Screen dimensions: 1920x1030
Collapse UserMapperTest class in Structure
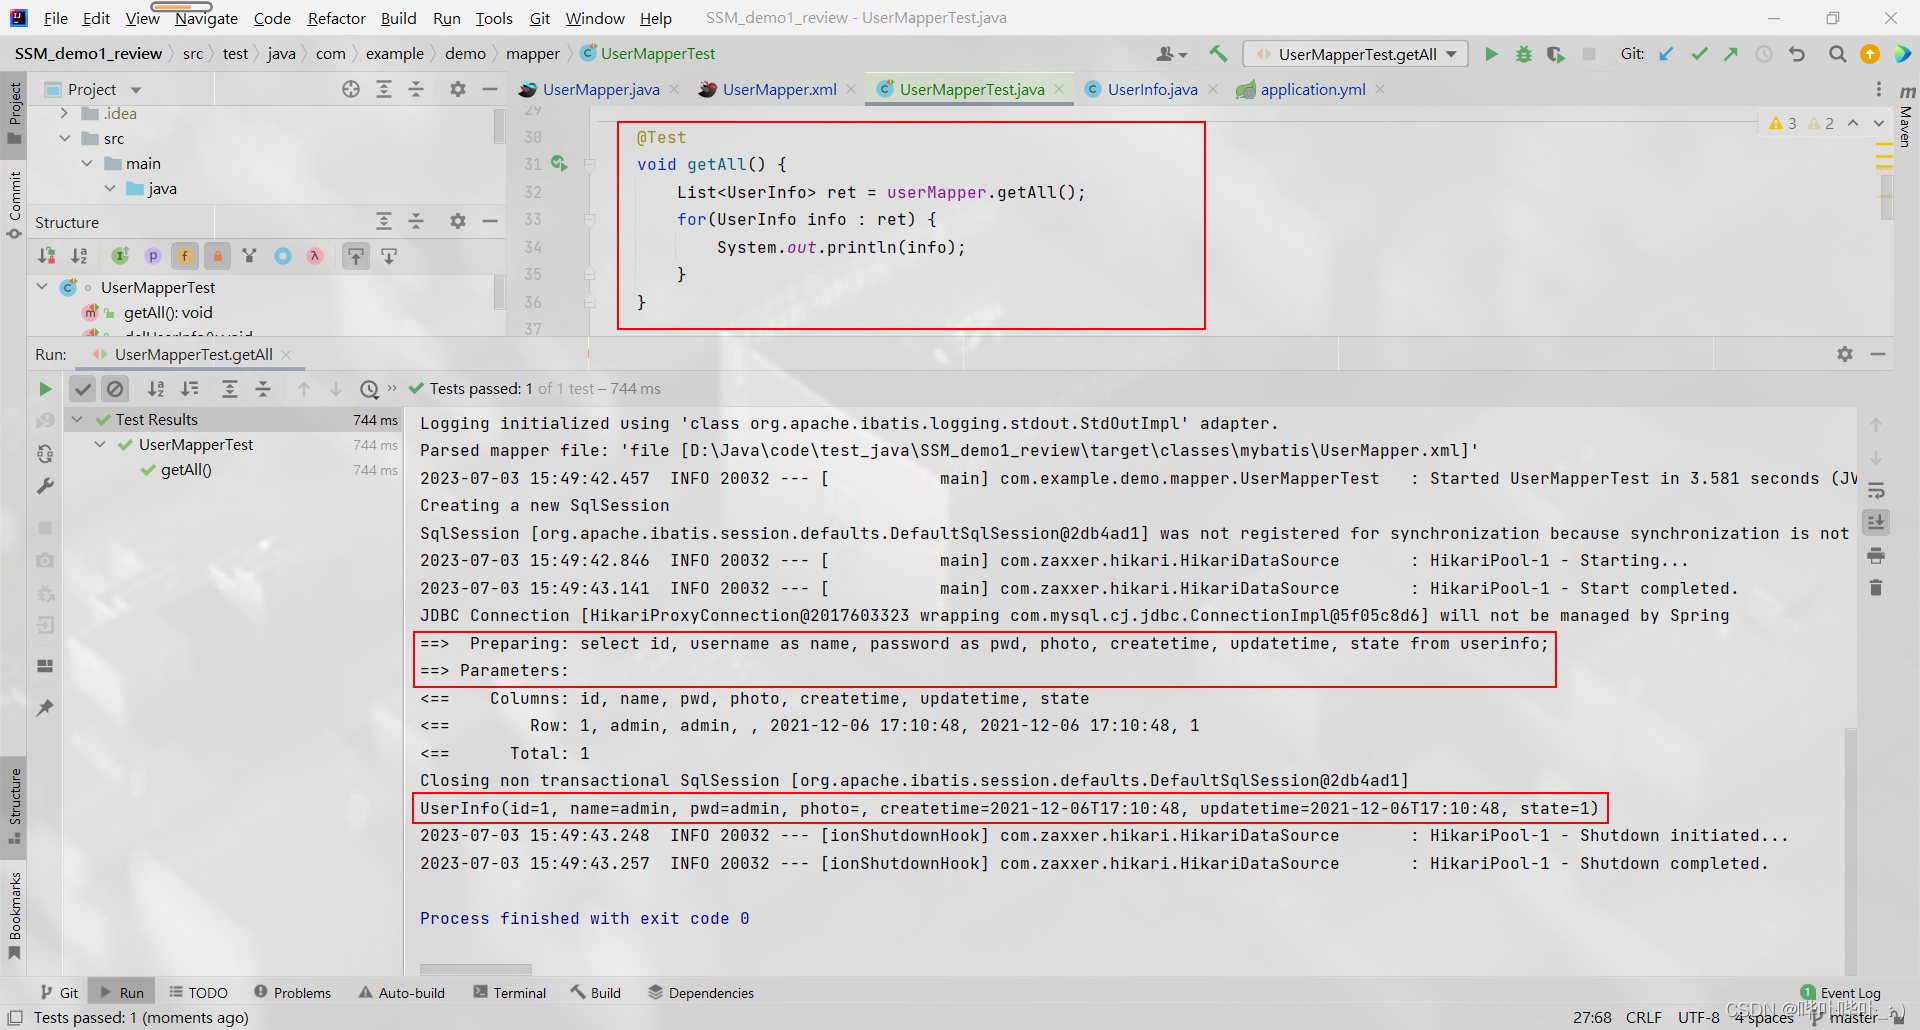(x=42, y=287)
